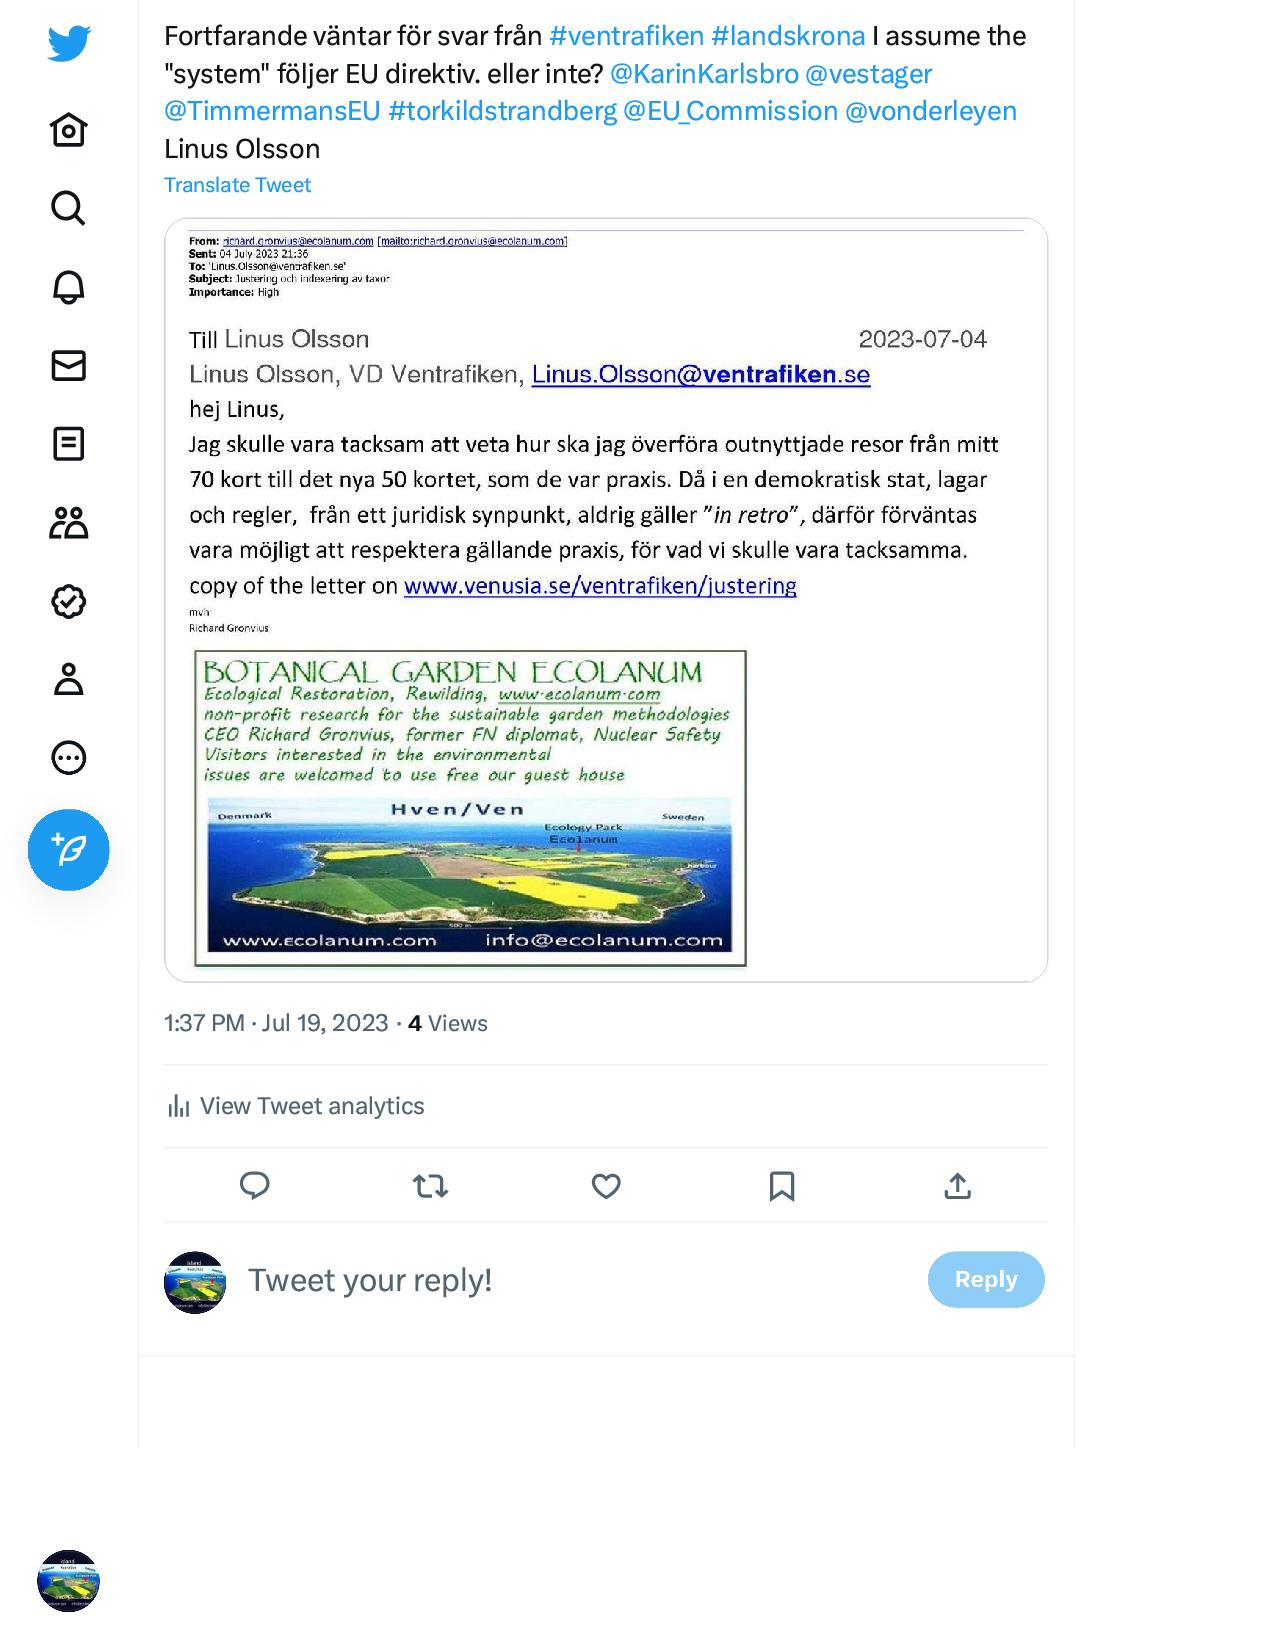Image resolution: width=1275 pixels, height=1650 pixels.
Task: Open the attached email image
Action: pos(606,600)
